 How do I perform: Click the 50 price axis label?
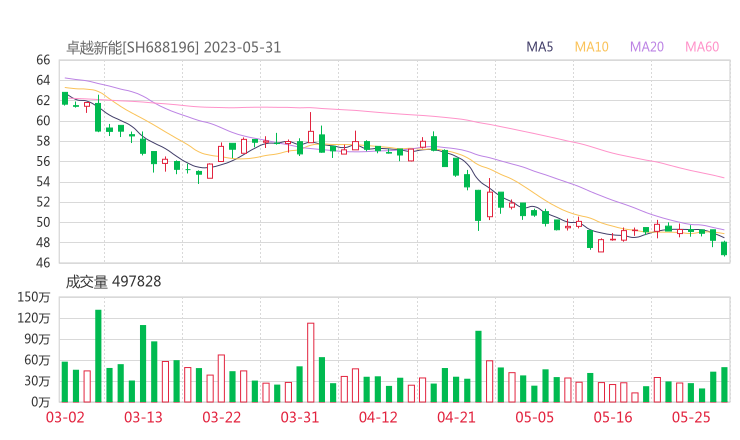point(43,222)
